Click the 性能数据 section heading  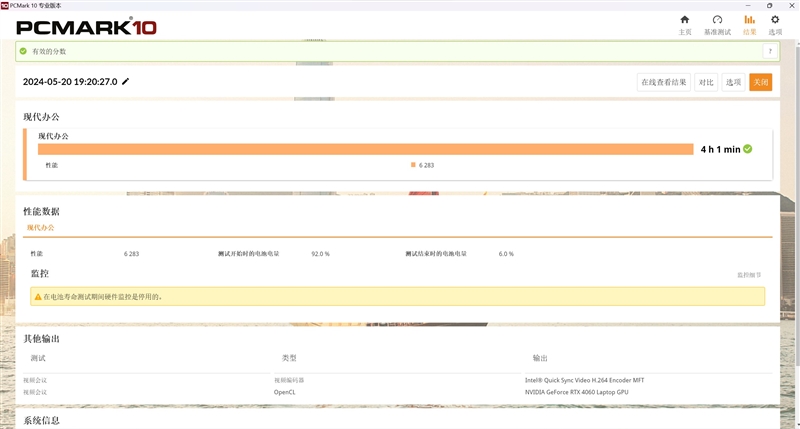pyautogui.click(x=41, y=211)
